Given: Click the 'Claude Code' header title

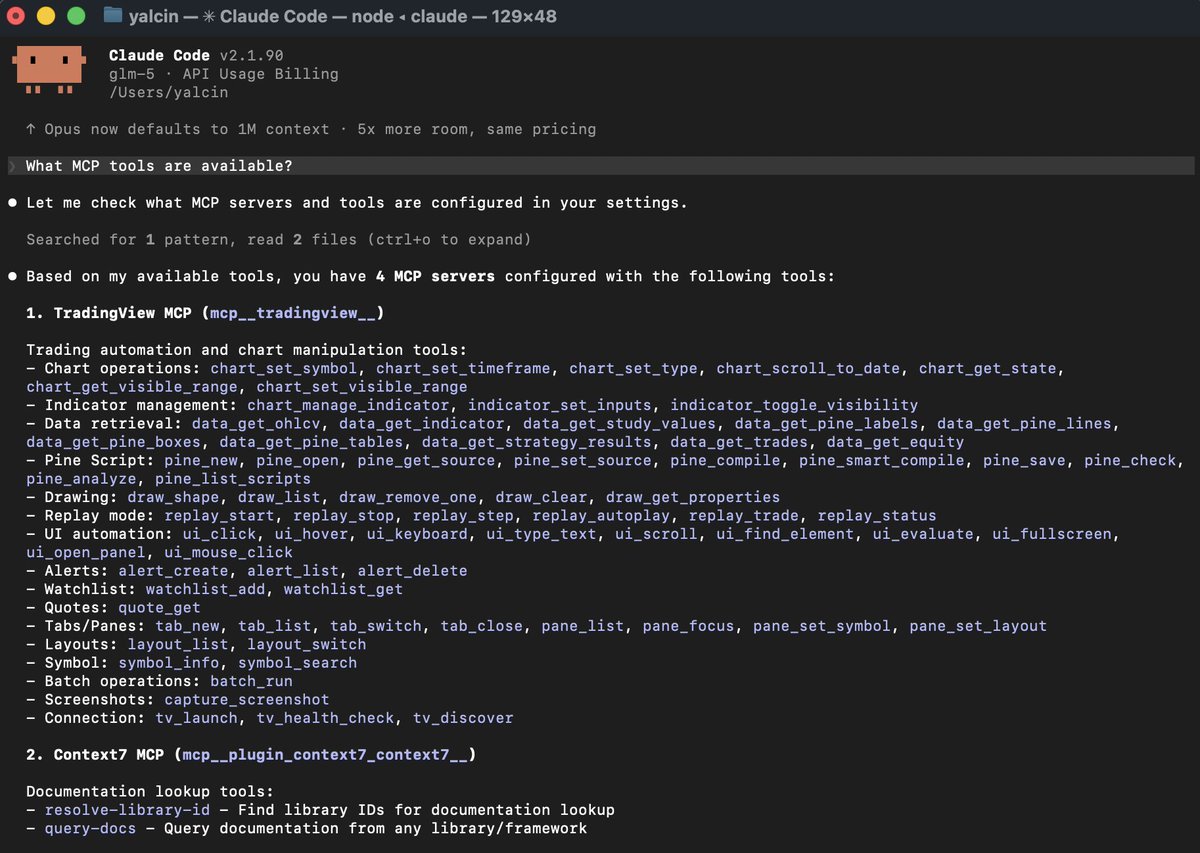Looking at the screenshot, I should click(160, 56).
